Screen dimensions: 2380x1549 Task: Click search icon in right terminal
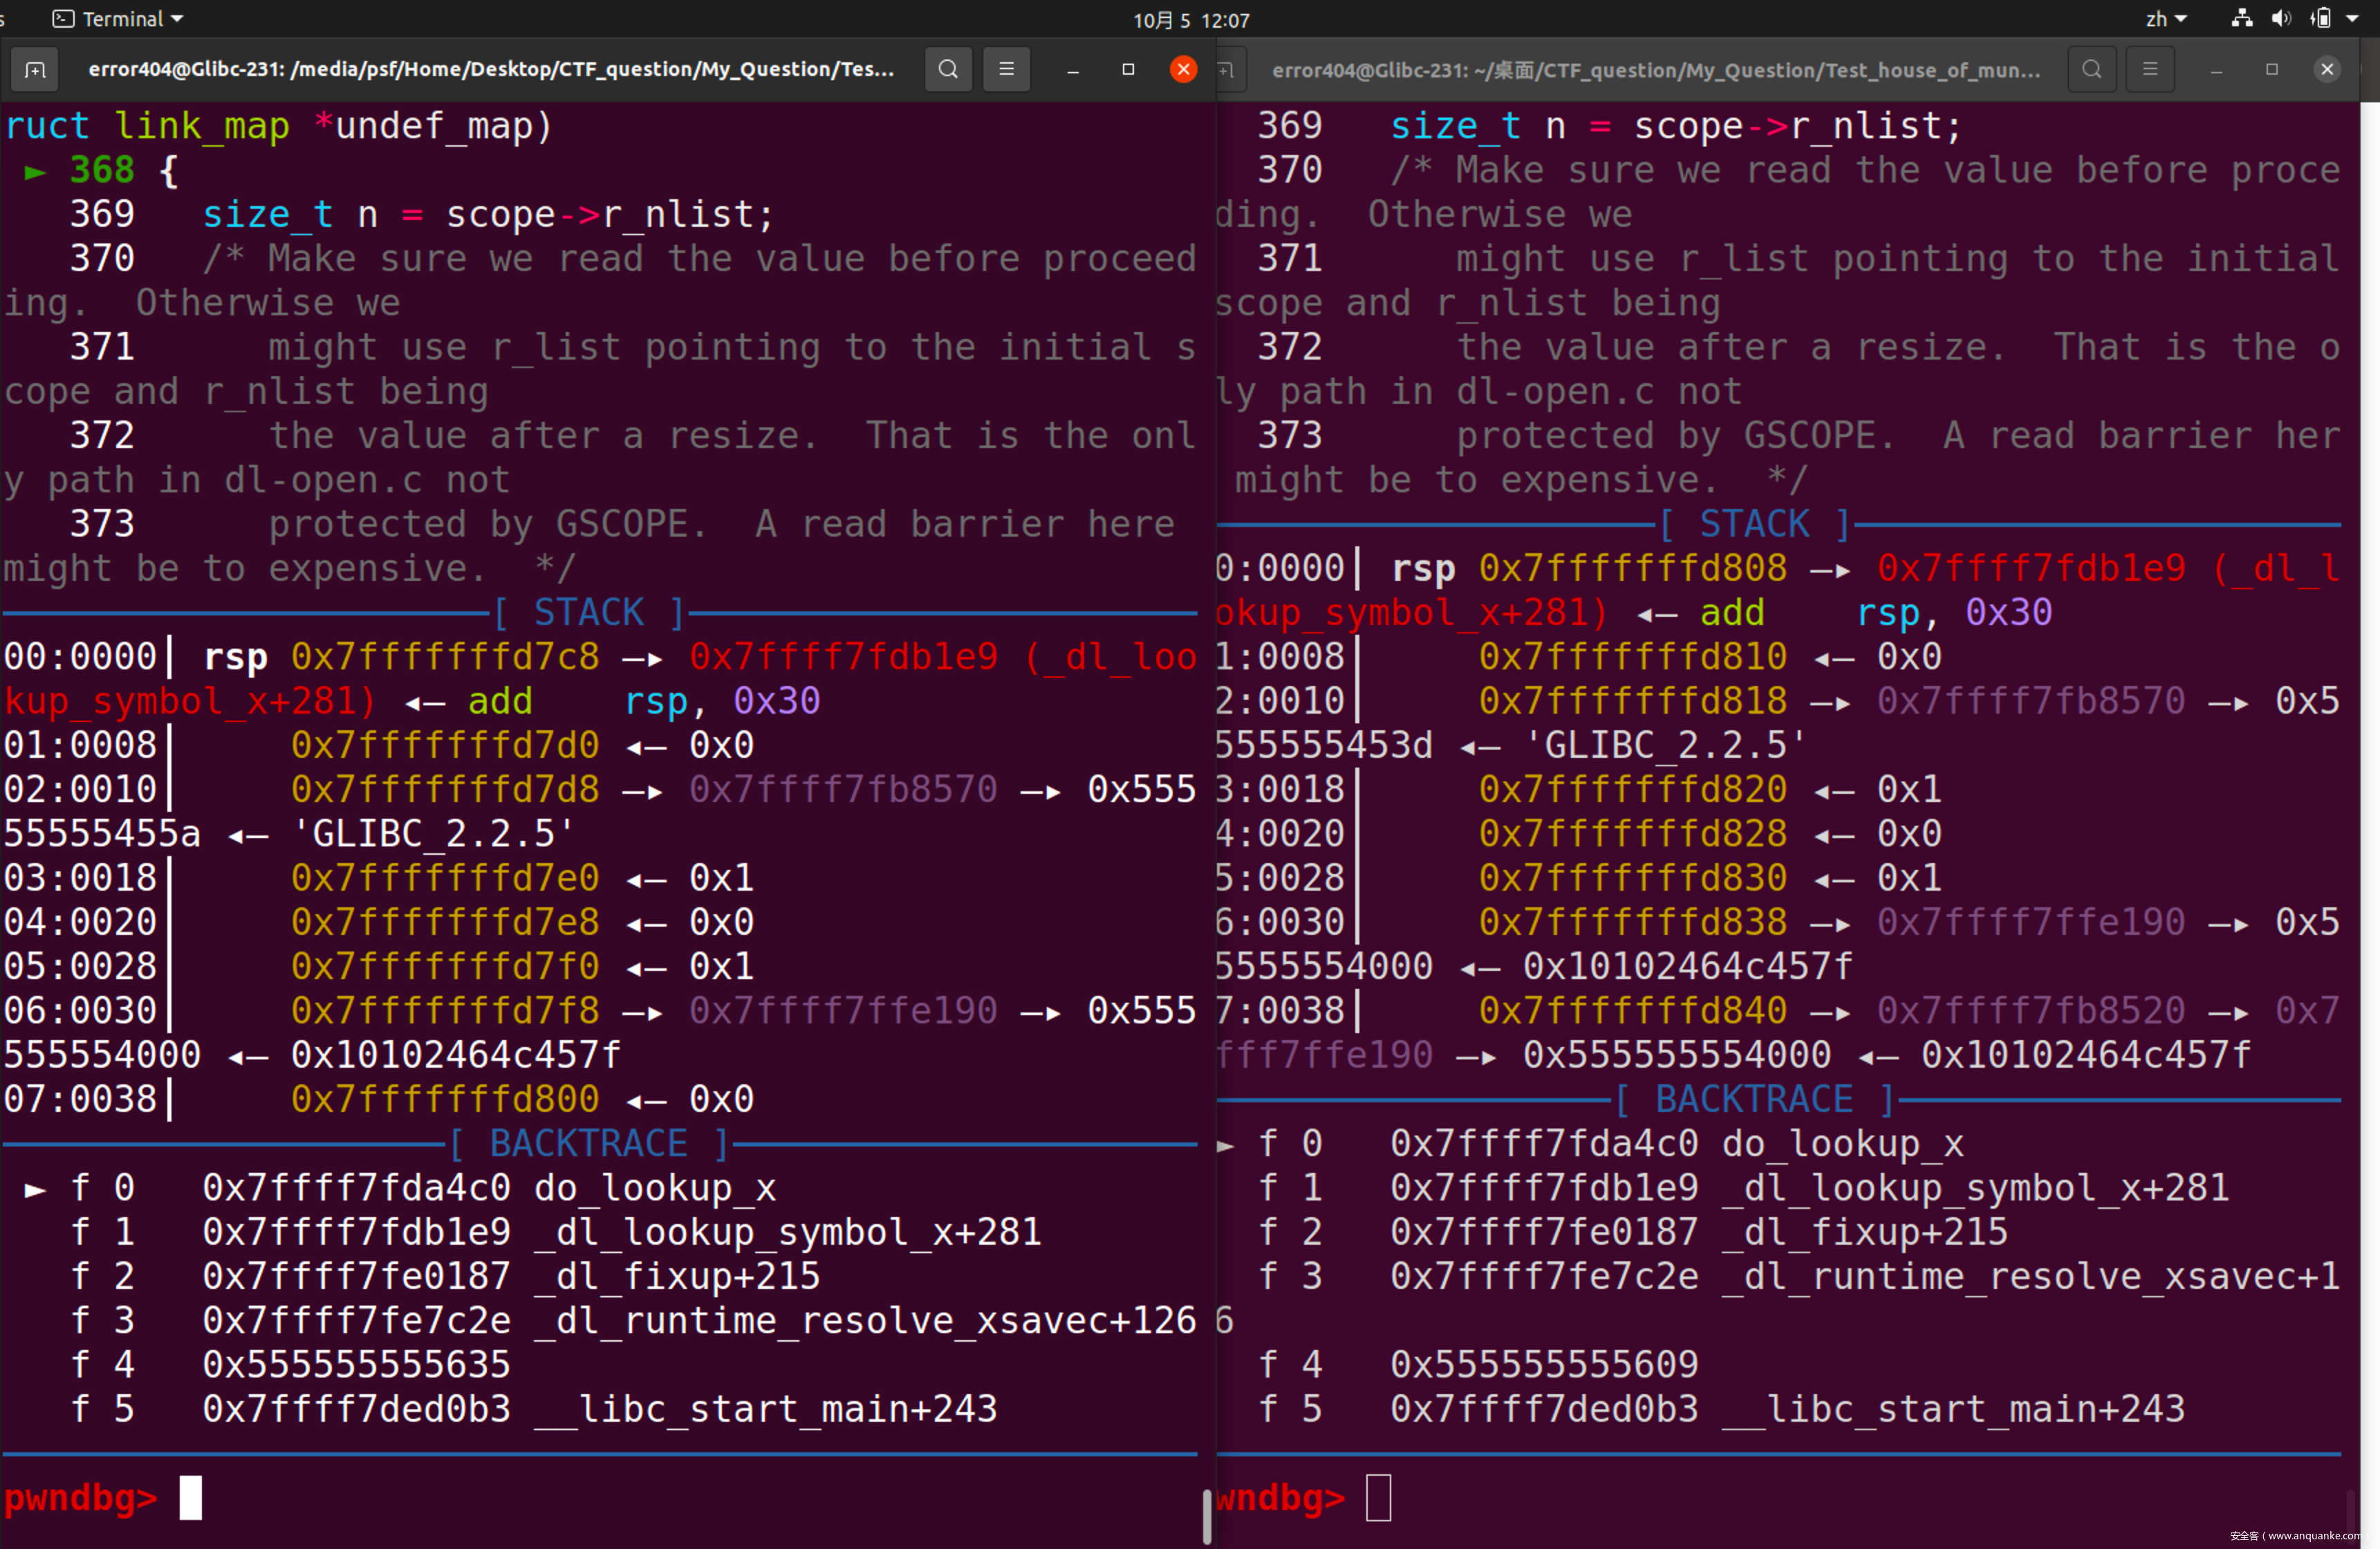coord(2091,70)
